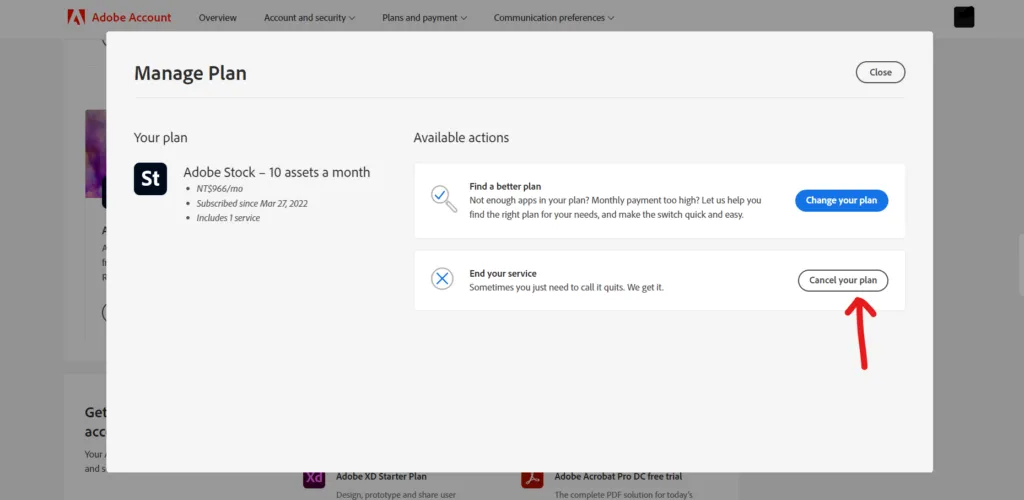Expand the Plans and payment menu
The image size is (1024, 500).
click(x=424, y=18)
